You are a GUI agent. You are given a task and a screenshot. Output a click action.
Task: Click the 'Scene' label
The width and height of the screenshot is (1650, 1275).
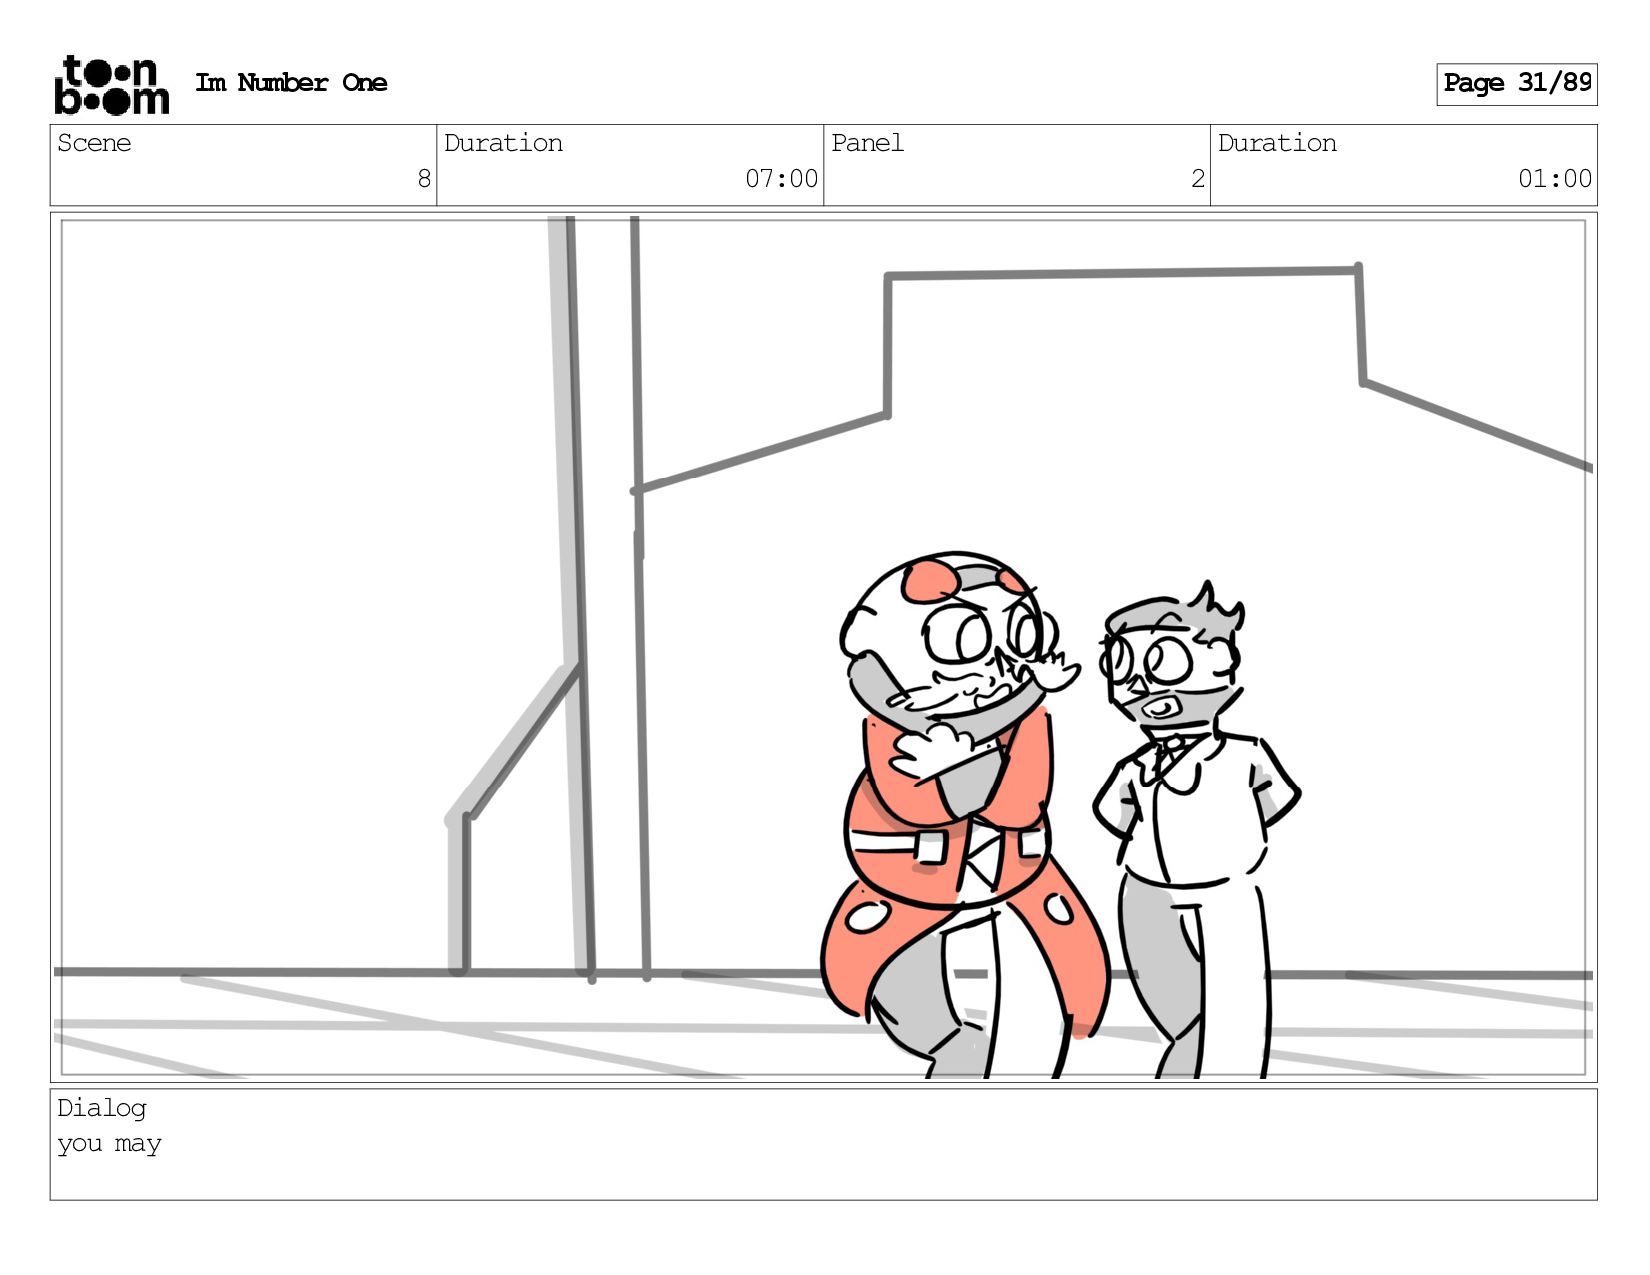(94, 143)
